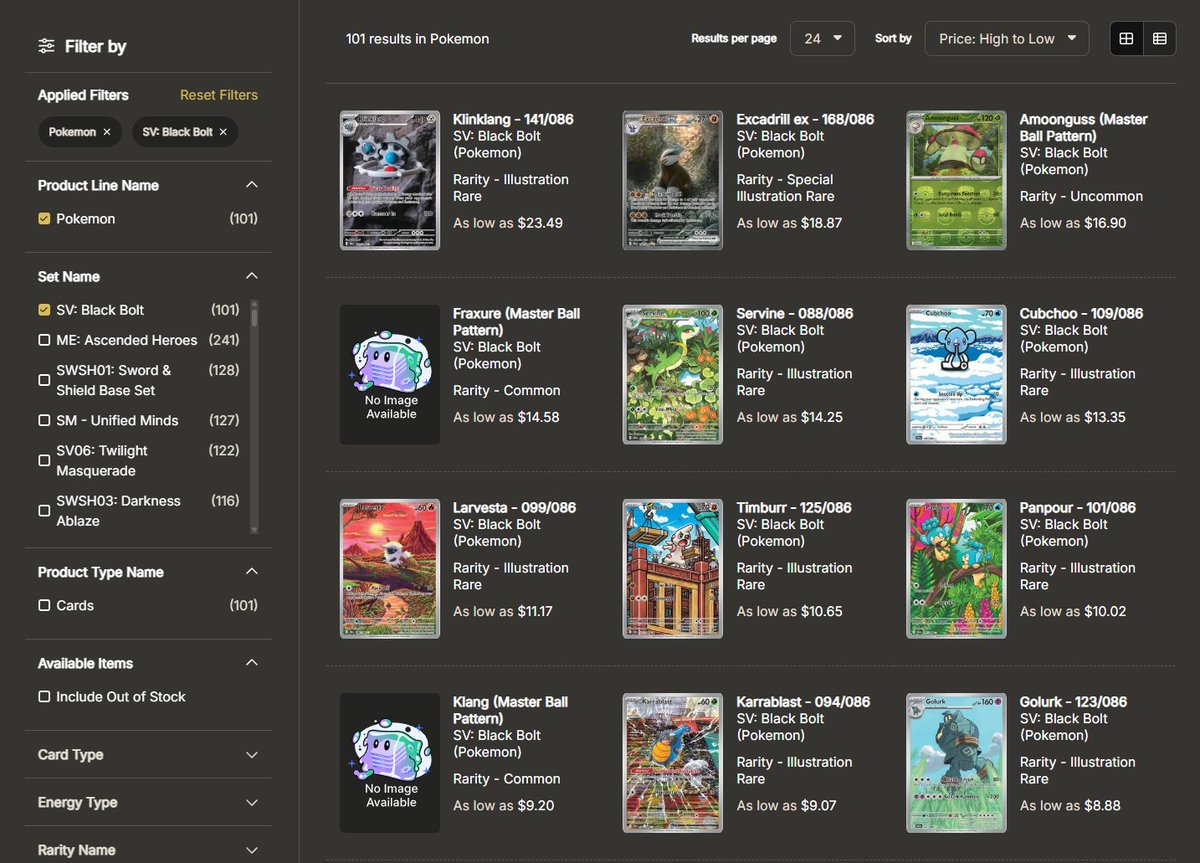Collapse the Set Name section
Image resolution: width=1200 pixels, height=863 pixels.
click(251, 276)
